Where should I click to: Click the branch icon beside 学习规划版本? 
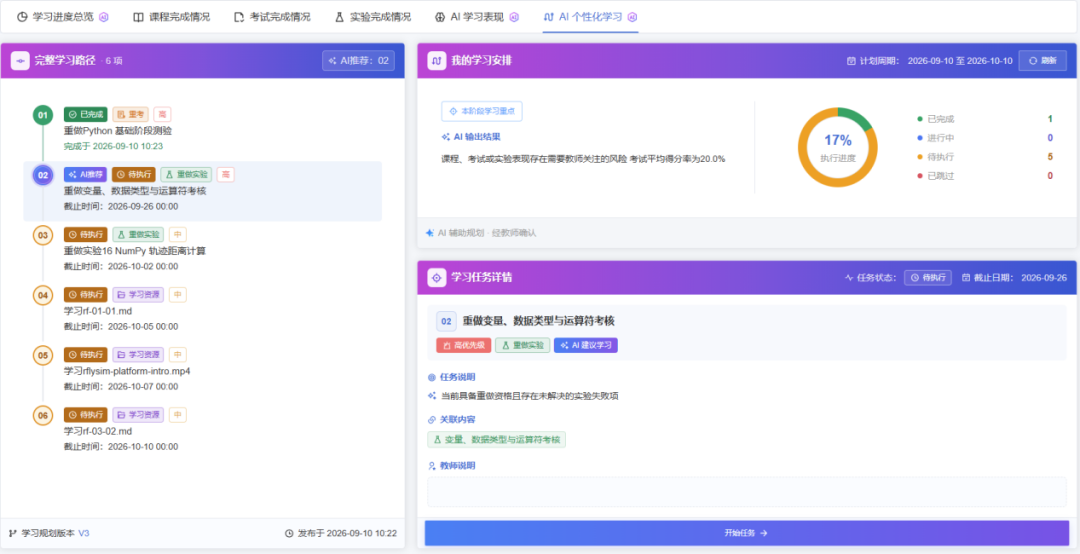click(x=13, y=533)
